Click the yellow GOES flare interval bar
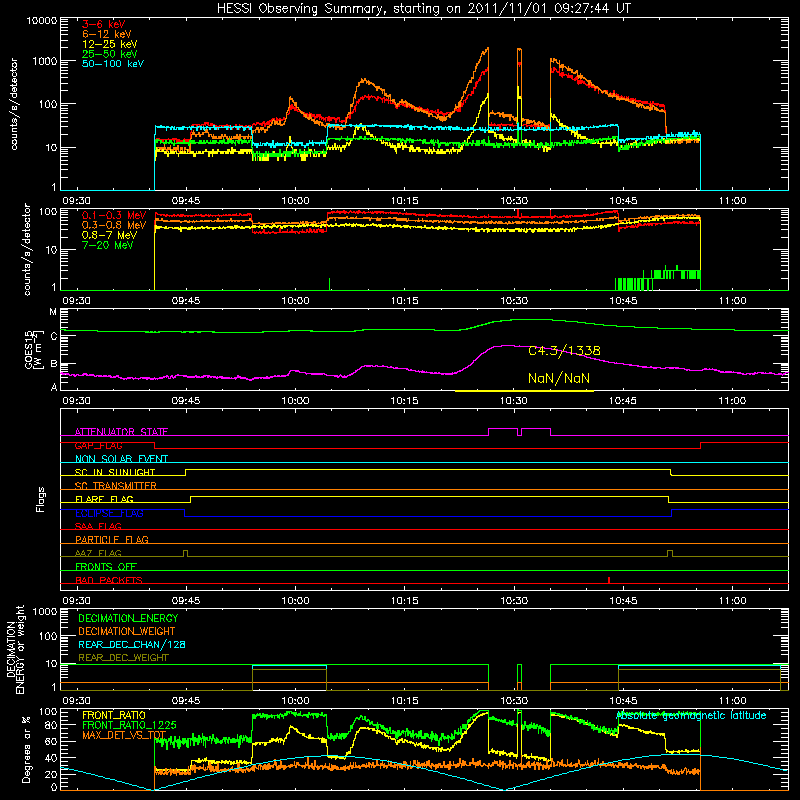Image resolution: width=800 pixels, height=800 pixels. [524, 391]
